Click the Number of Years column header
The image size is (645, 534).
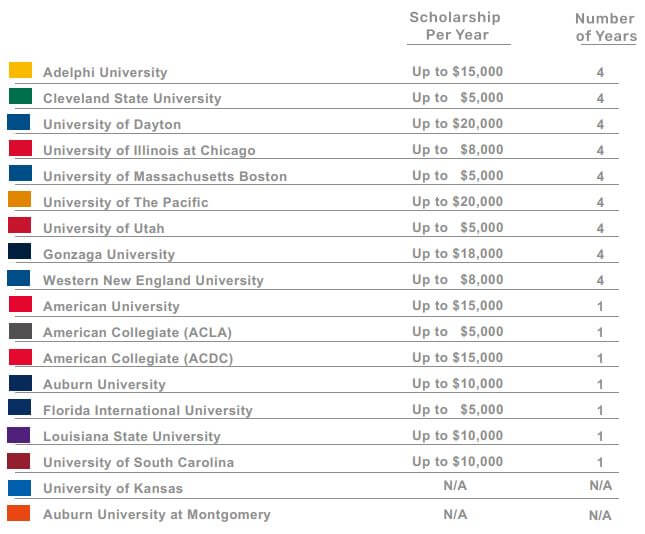605,27
